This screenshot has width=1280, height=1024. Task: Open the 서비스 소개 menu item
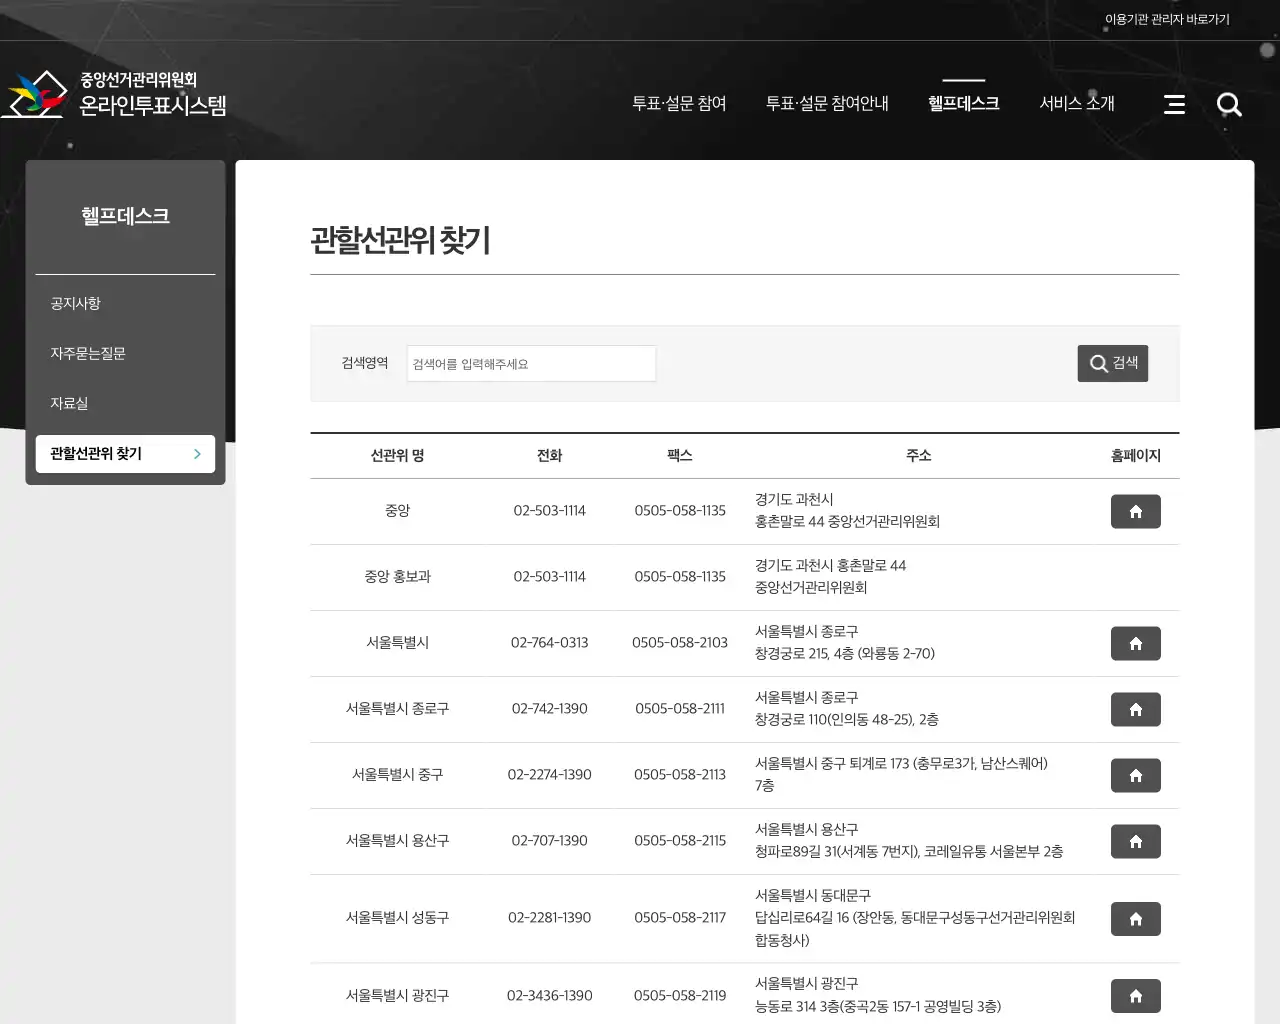(1076, 102)
